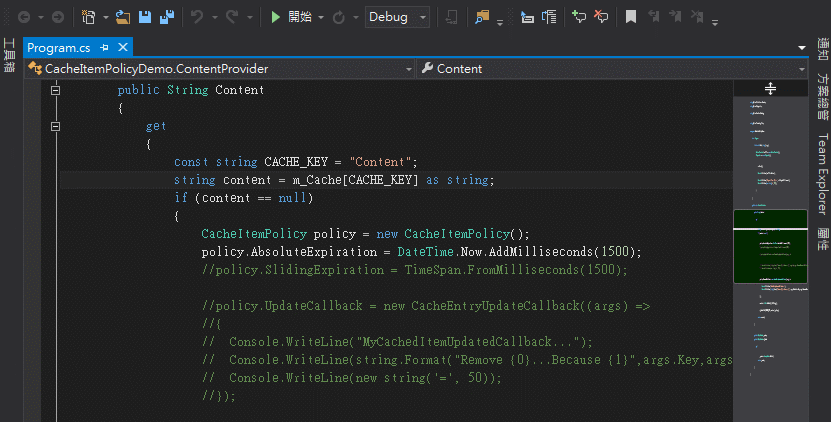The image size is (831, 422).
Task: Select the Program.cs document tab
Action: (59, 48)
